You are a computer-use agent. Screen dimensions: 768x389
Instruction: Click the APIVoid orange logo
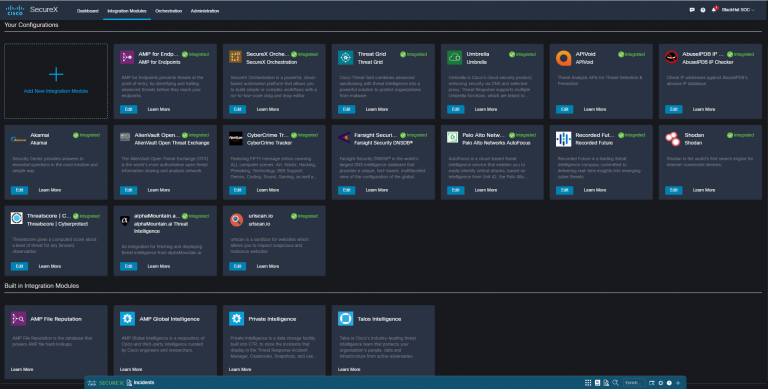point(563,58)
